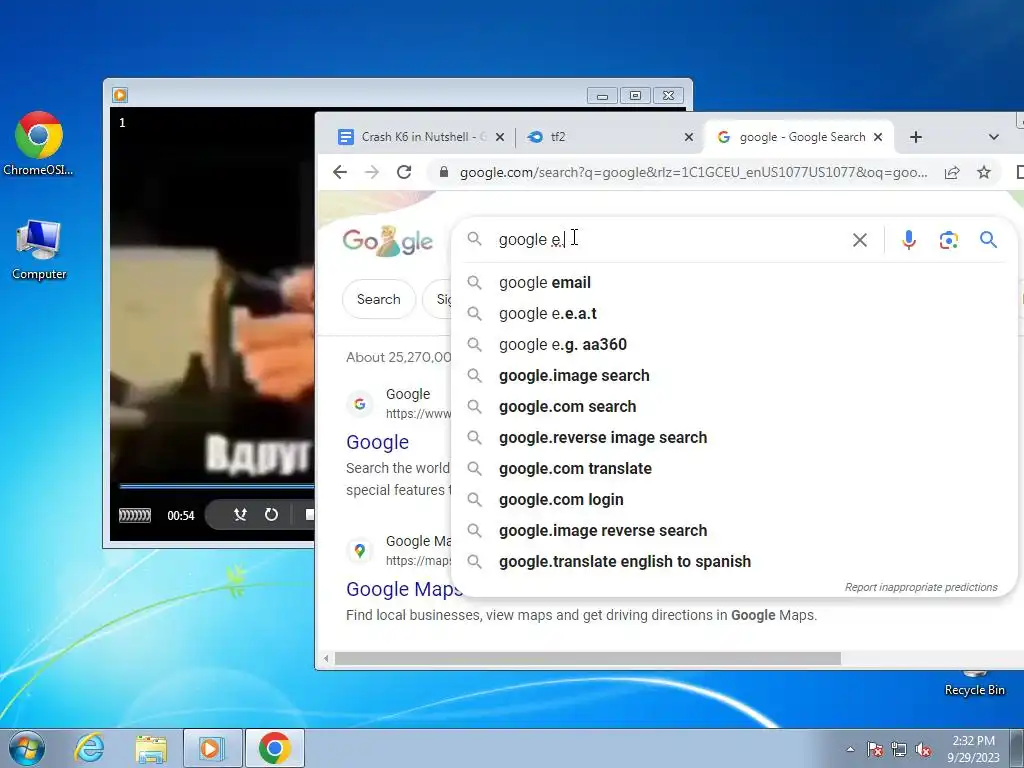
Task: Share this page from the address bar
Action: tap(952, 172)
